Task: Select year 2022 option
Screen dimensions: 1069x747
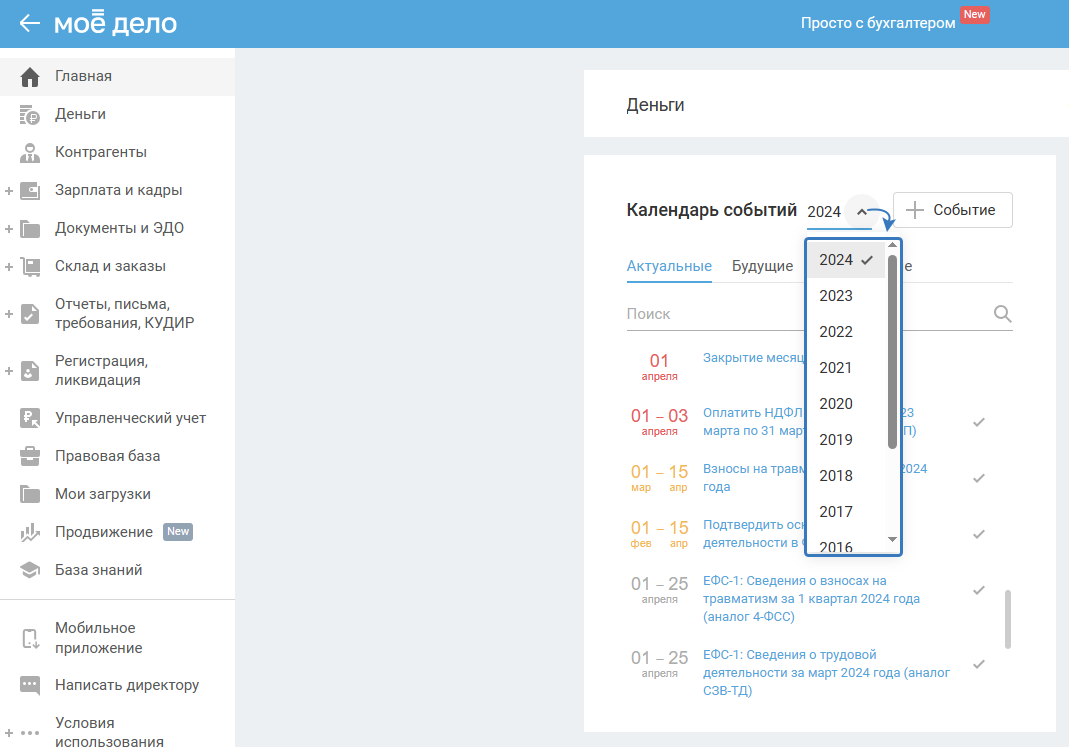Action: click(846, 332)
